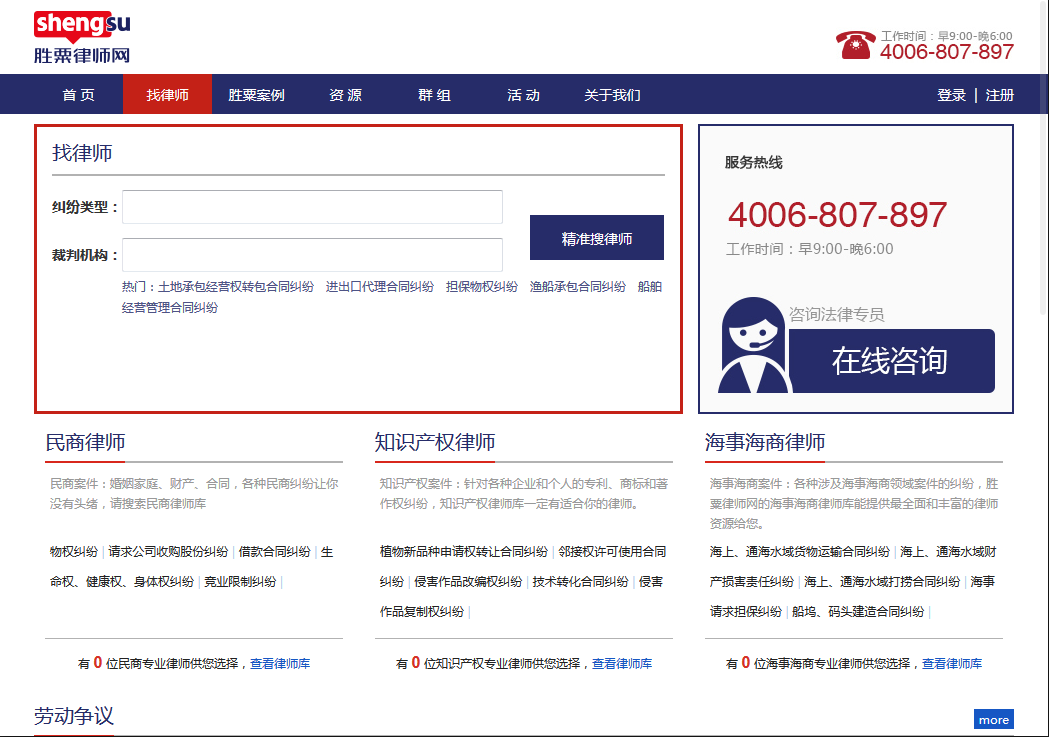1049x737 pixels.
Task: Click 查看律师库 under 知识产权专业律师
Action: (x=622, y=663)
